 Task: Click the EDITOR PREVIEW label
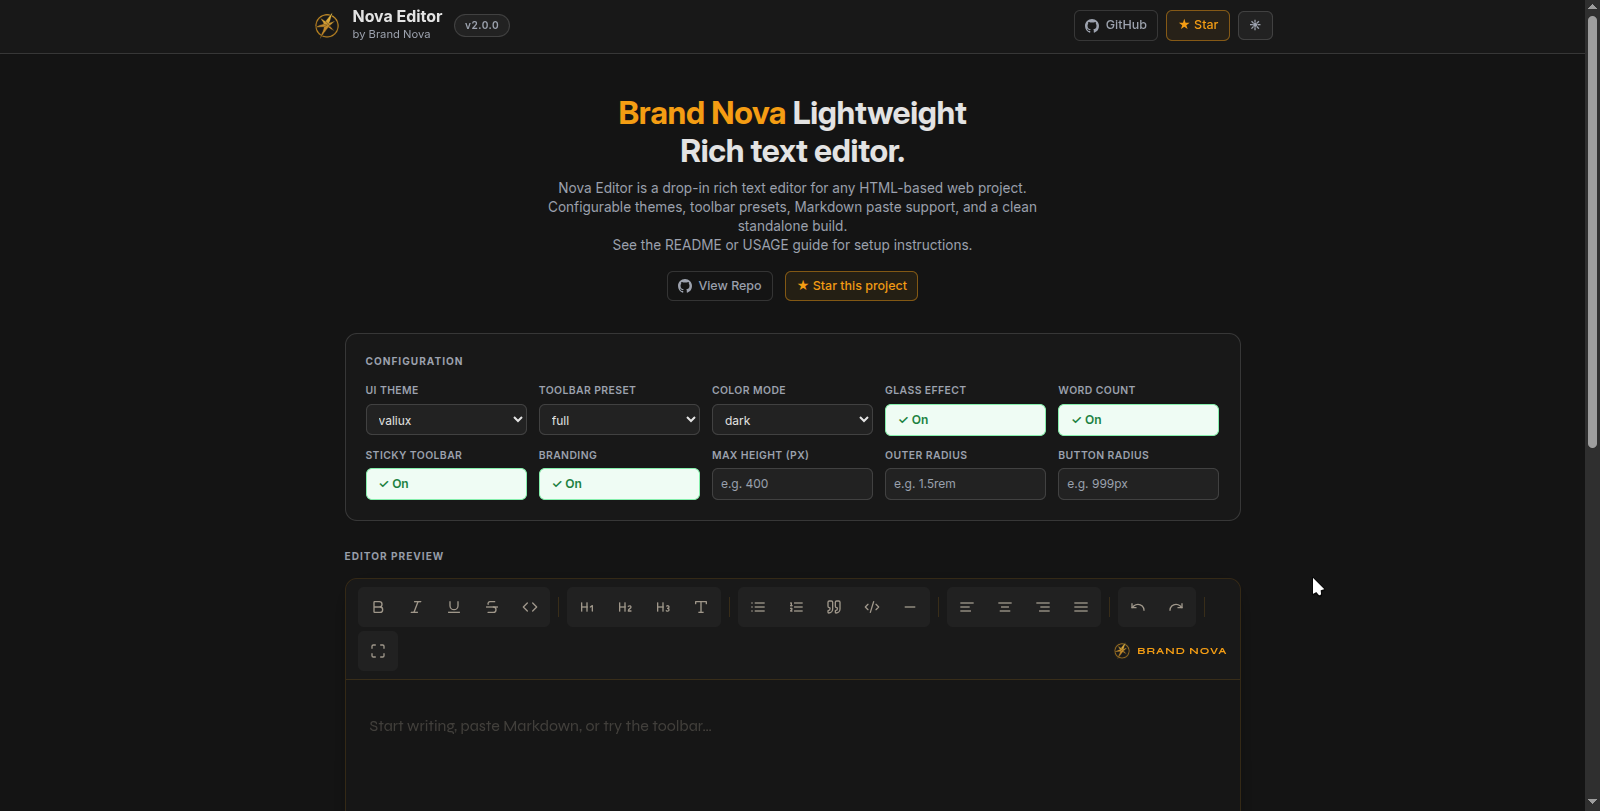[394, 556]
